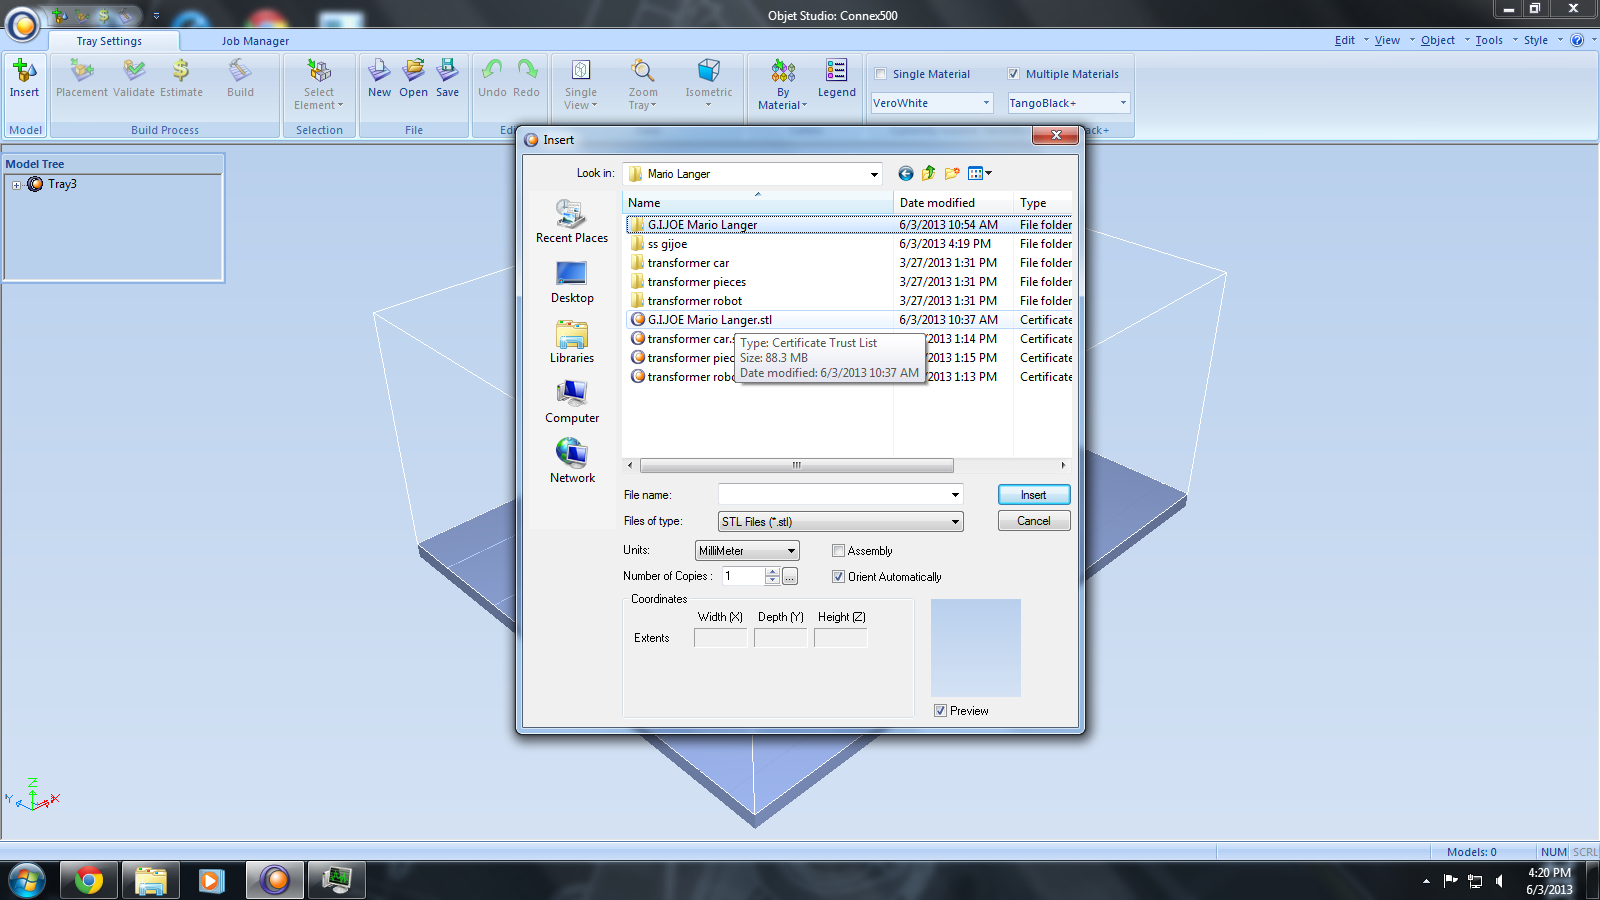Click the Insert model icon in ribbon
The height and width of the screenshot is (900, 1600).
(24, 78)
